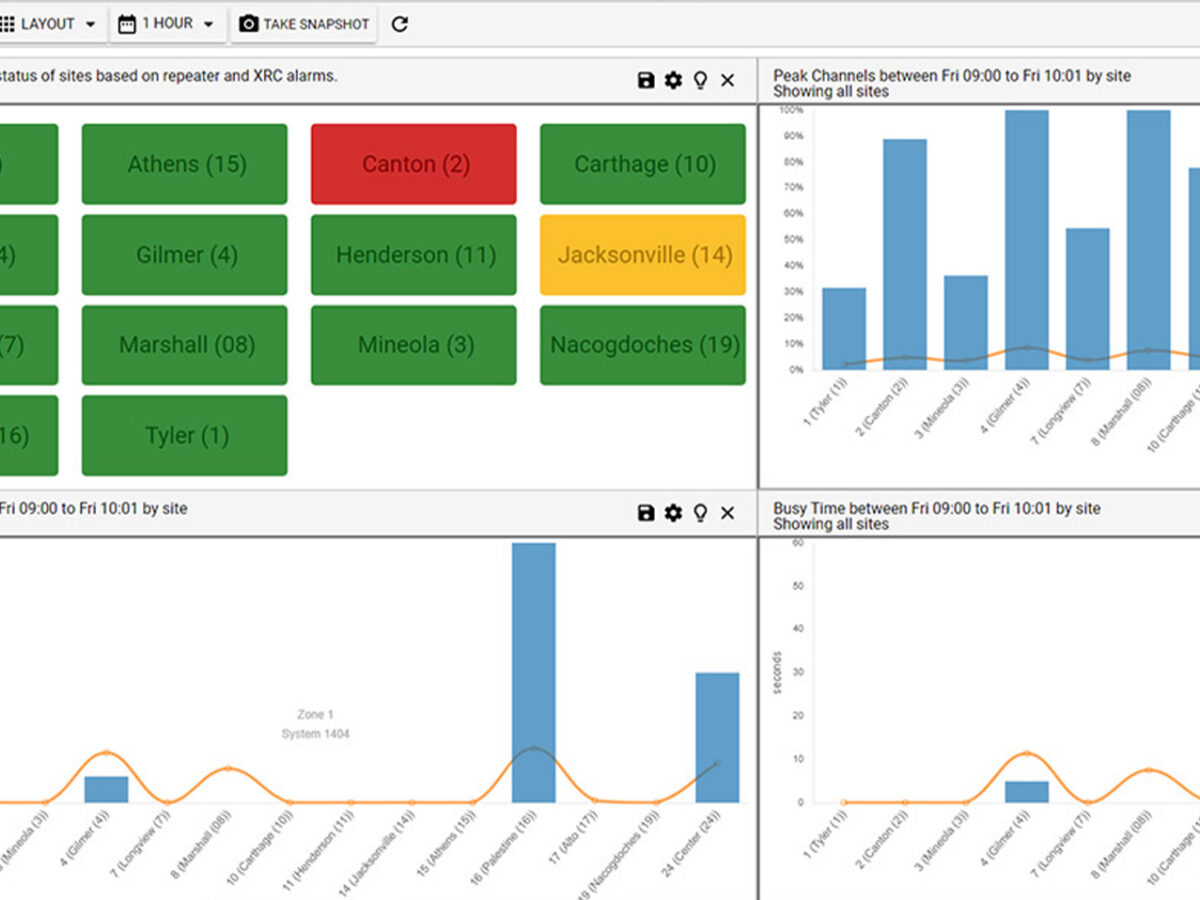Click the lightbulb icon in site status panel
1200x900 pixels.
click(700, 80)
